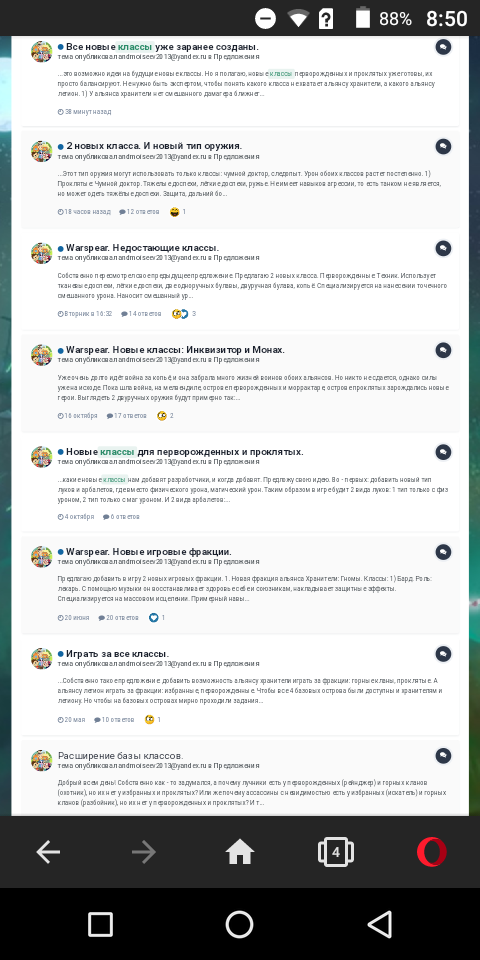Open 'Warspear. Новые классы: Инквизитор и Монах'

(x=175, y=350)
